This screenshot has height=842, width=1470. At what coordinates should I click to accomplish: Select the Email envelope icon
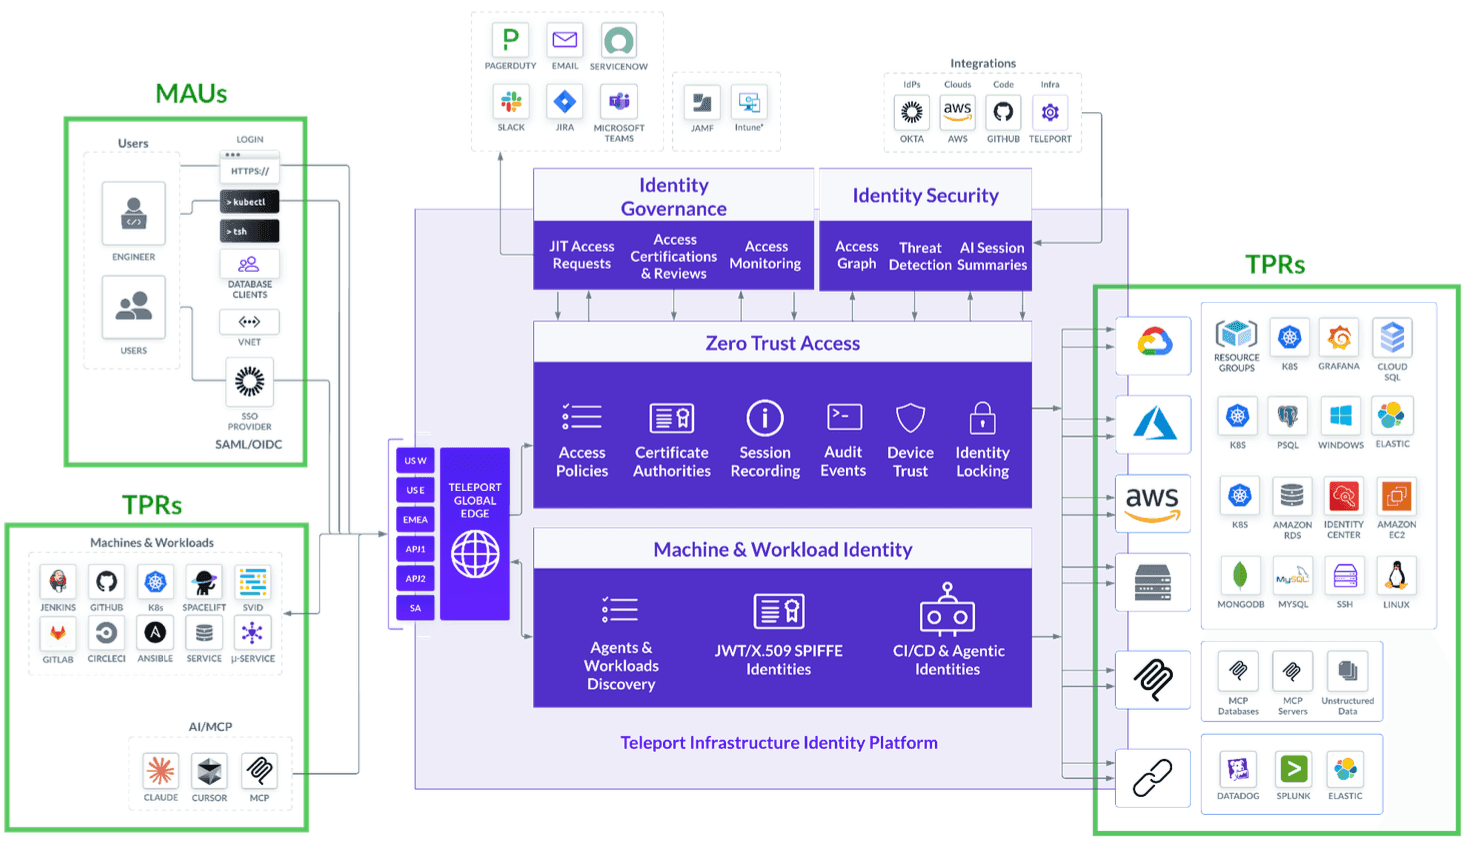pos(565,40)
